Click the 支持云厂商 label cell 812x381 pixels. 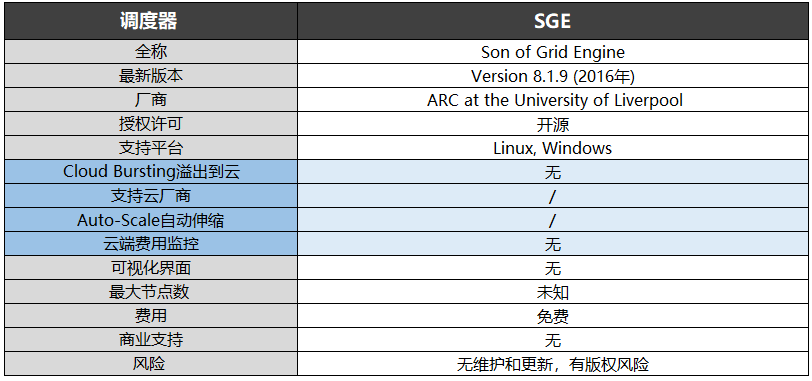tap(151, 196)
